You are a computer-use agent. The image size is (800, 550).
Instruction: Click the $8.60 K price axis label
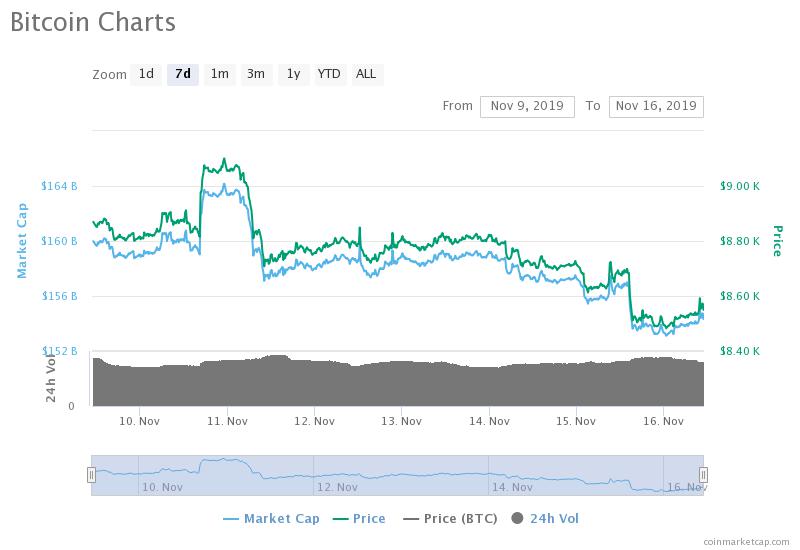[x=740, y=296]
